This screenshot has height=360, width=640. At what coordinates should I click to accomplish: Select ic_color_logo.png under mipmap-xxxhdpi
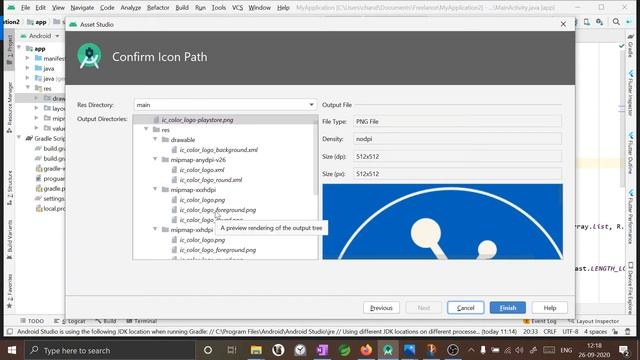click(202, 200)
